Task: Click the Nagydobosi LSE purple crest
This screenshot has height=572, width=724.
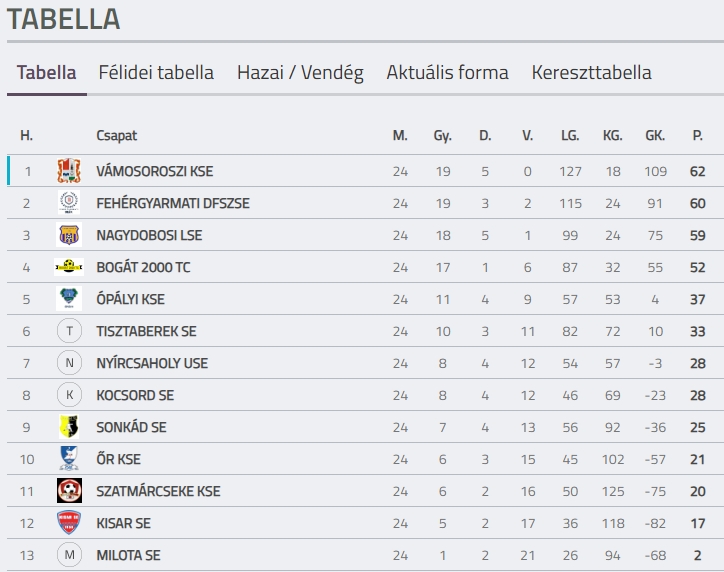Action: [69, 235]
